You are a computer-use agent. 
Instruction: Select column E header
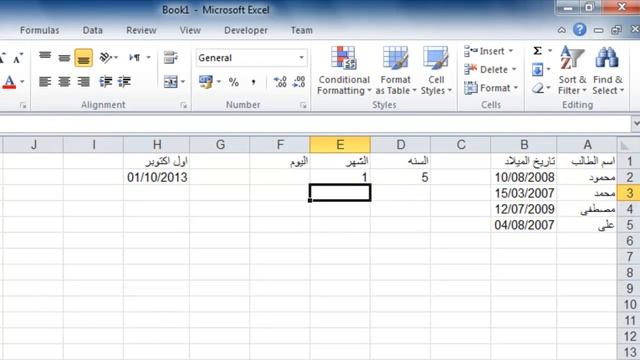[340, 144]
